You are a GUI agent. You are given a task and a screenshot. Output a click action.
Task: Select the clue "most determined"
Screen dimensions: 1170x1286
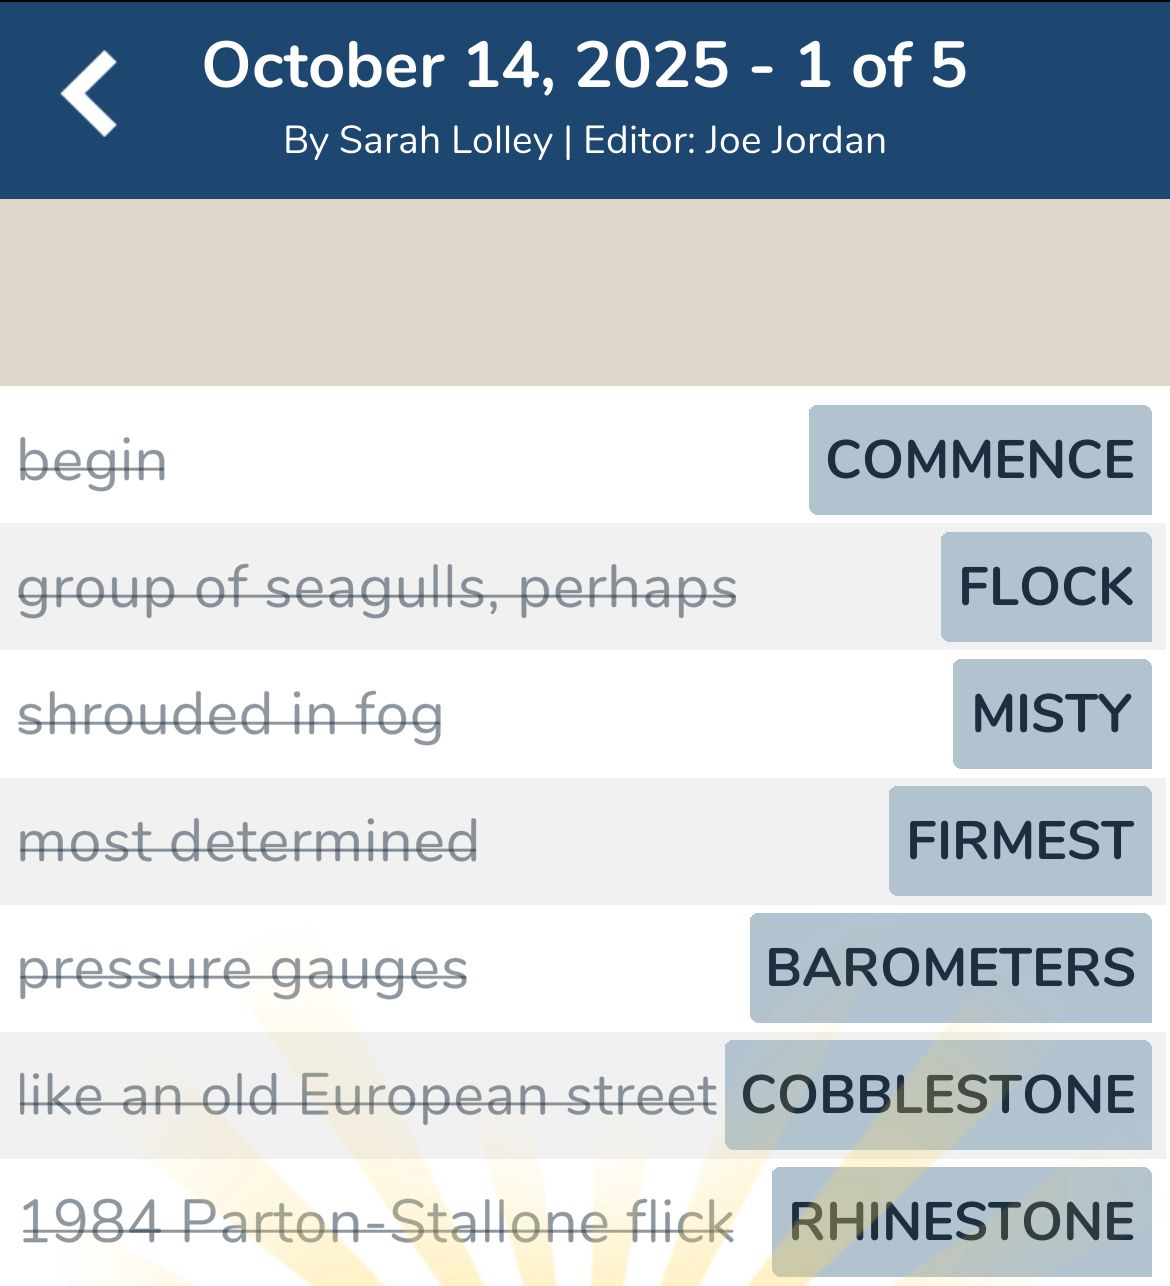click(x=248, y=841)
